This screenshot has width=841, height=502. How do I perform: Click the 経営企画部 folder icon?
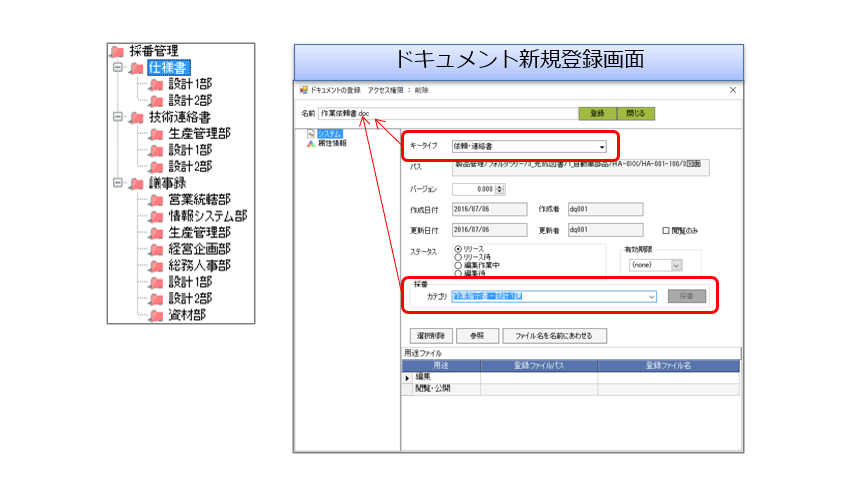[156, 250]
